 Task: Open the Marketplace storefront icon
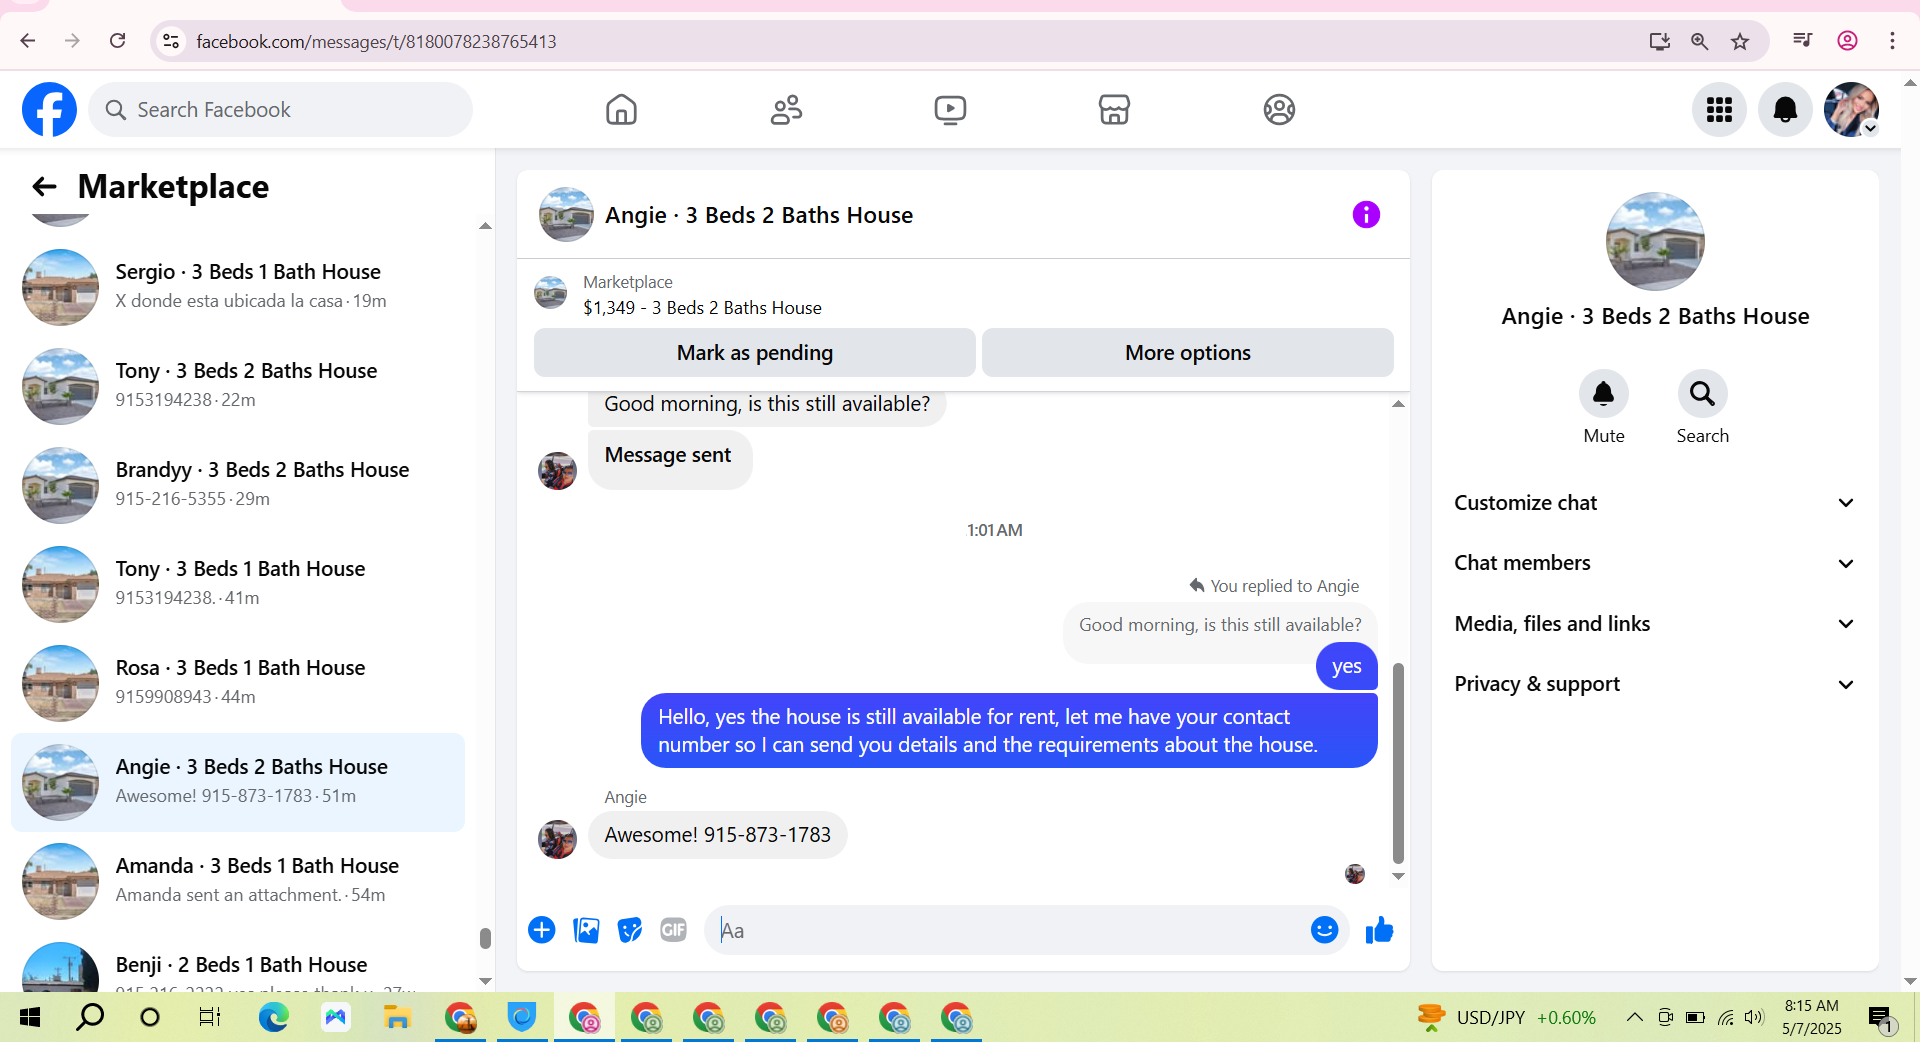[1114, 109]
